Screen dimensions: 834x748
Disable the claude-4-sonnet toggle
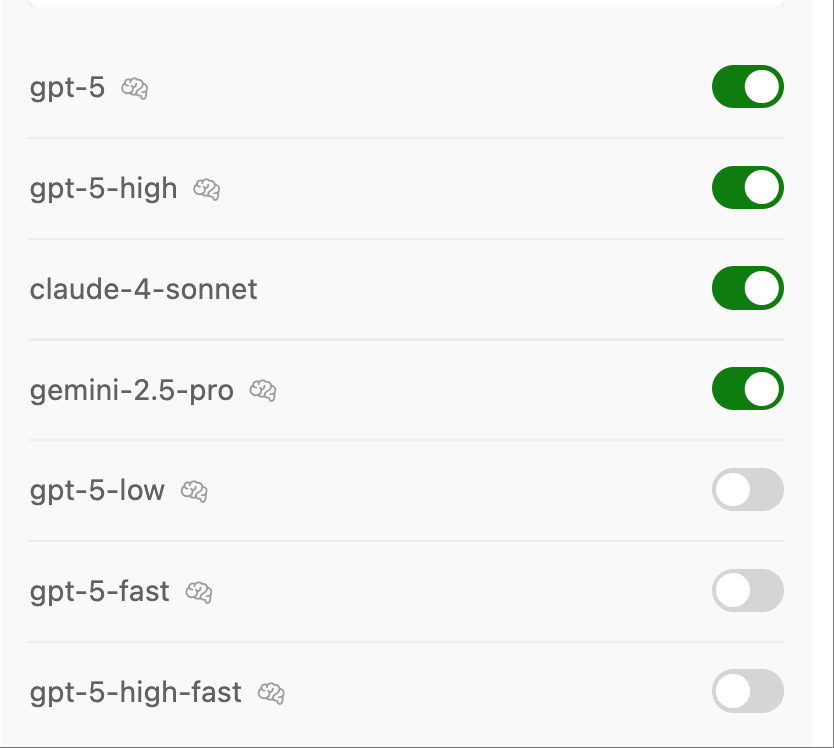(x=748, y=288)
